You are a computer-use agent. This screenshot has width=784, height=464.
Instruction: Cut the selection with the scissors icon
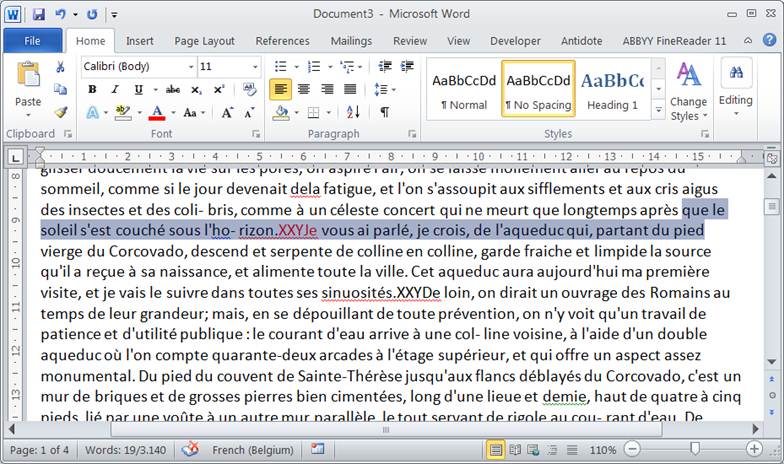(x=60, y=67)
